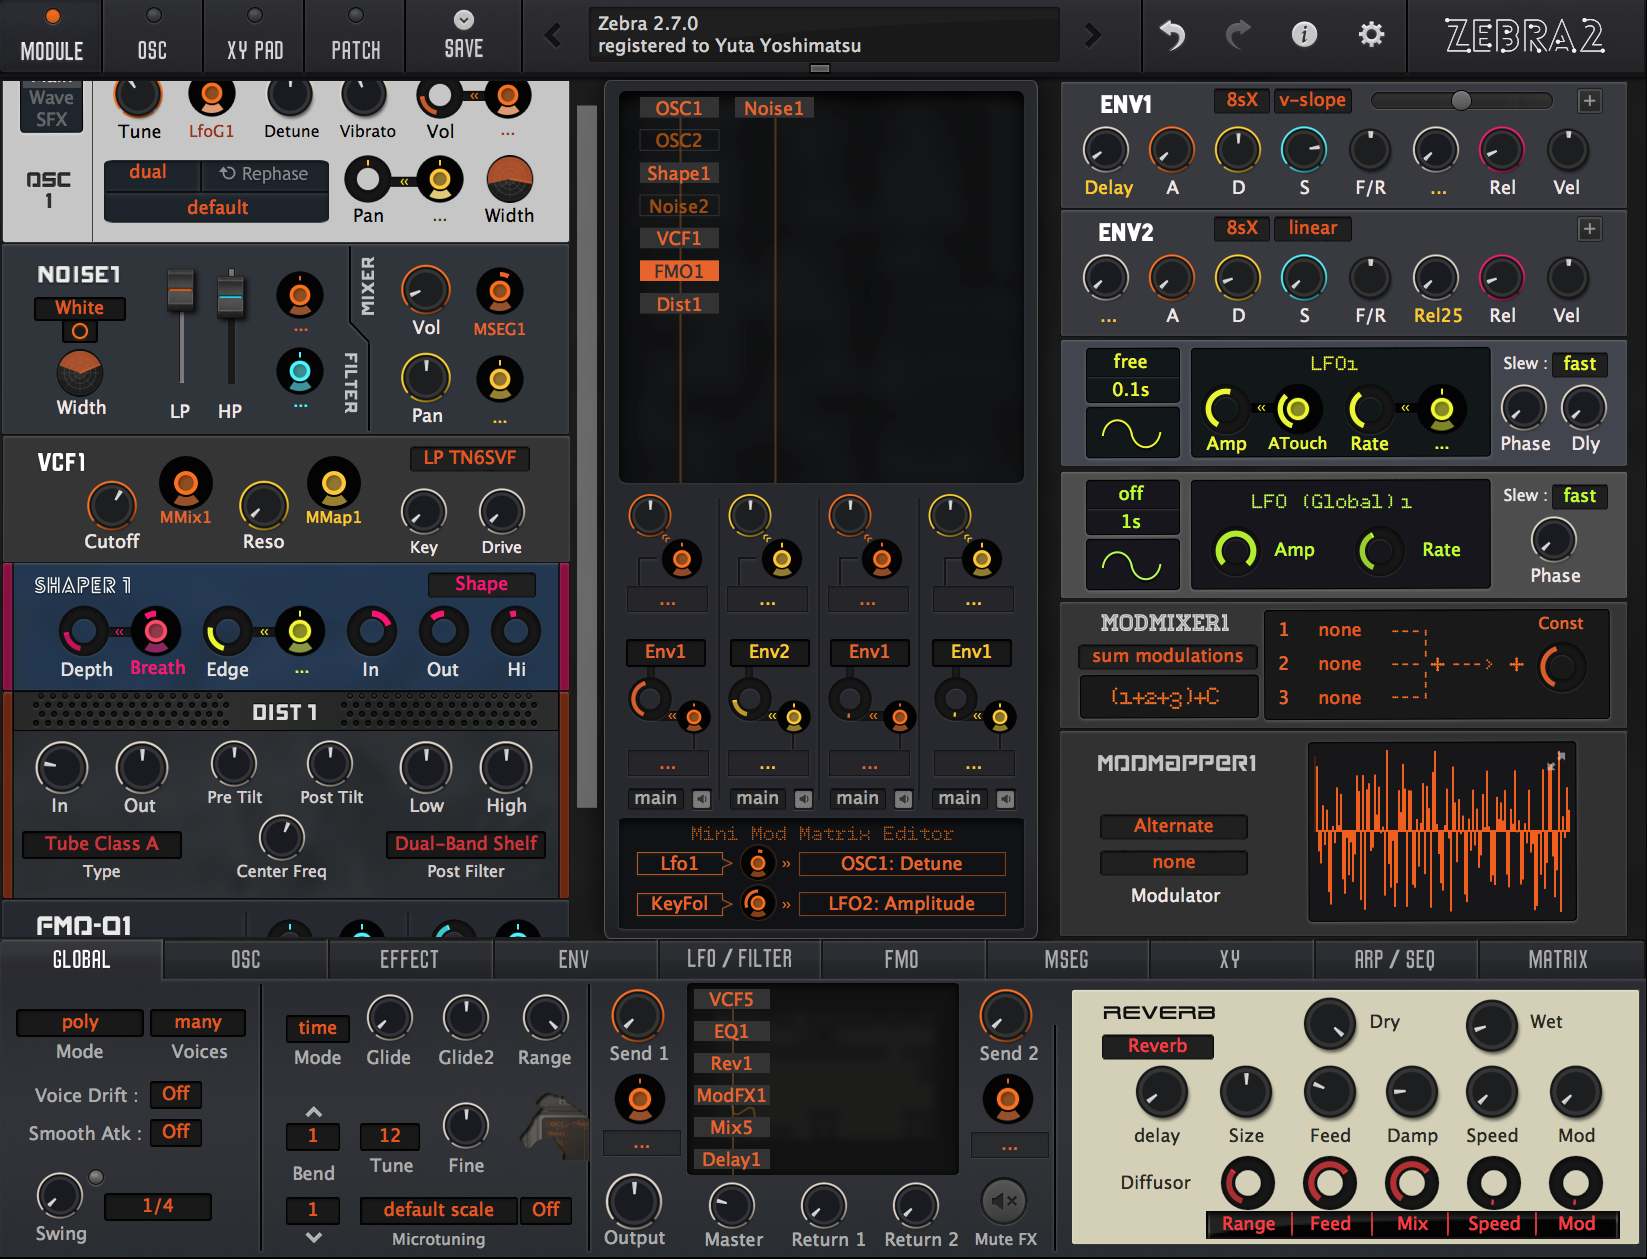Click Noise1 Width knob
1647x1259 pixels.
80,372
